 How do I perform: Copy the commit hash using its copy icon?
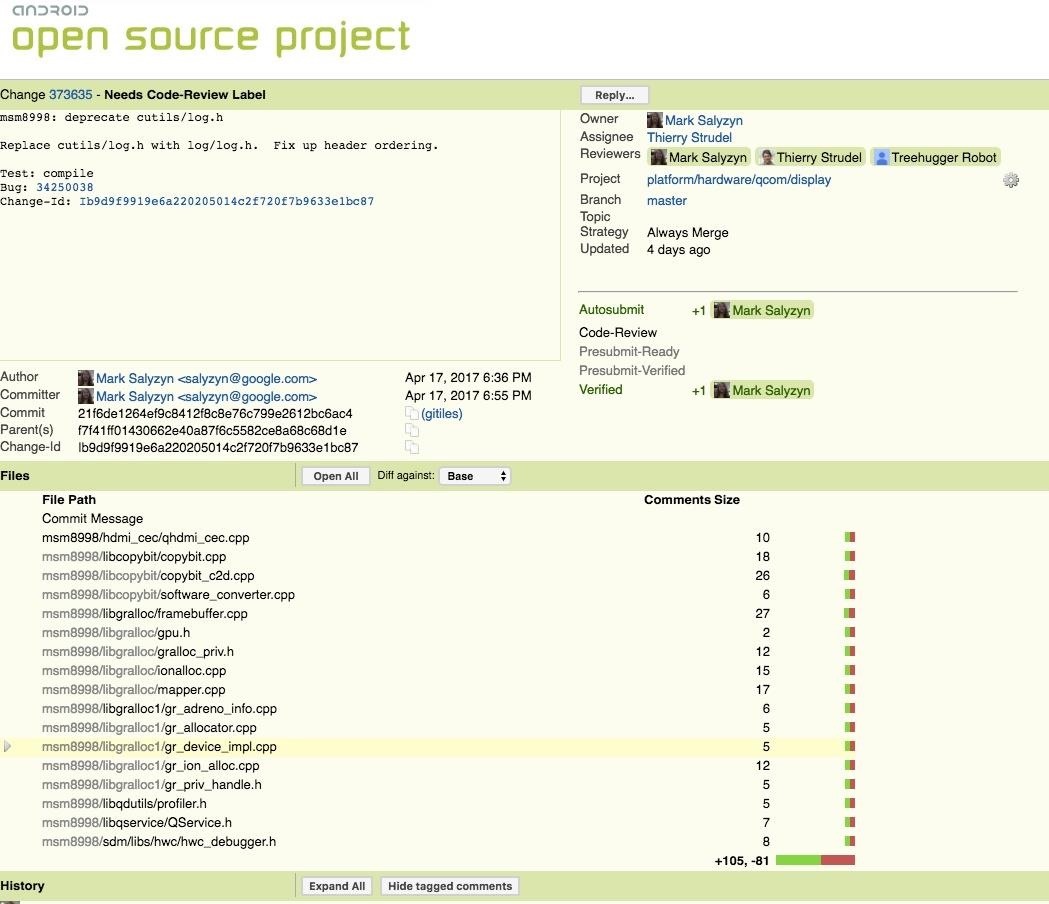click(x=411, y=414)
